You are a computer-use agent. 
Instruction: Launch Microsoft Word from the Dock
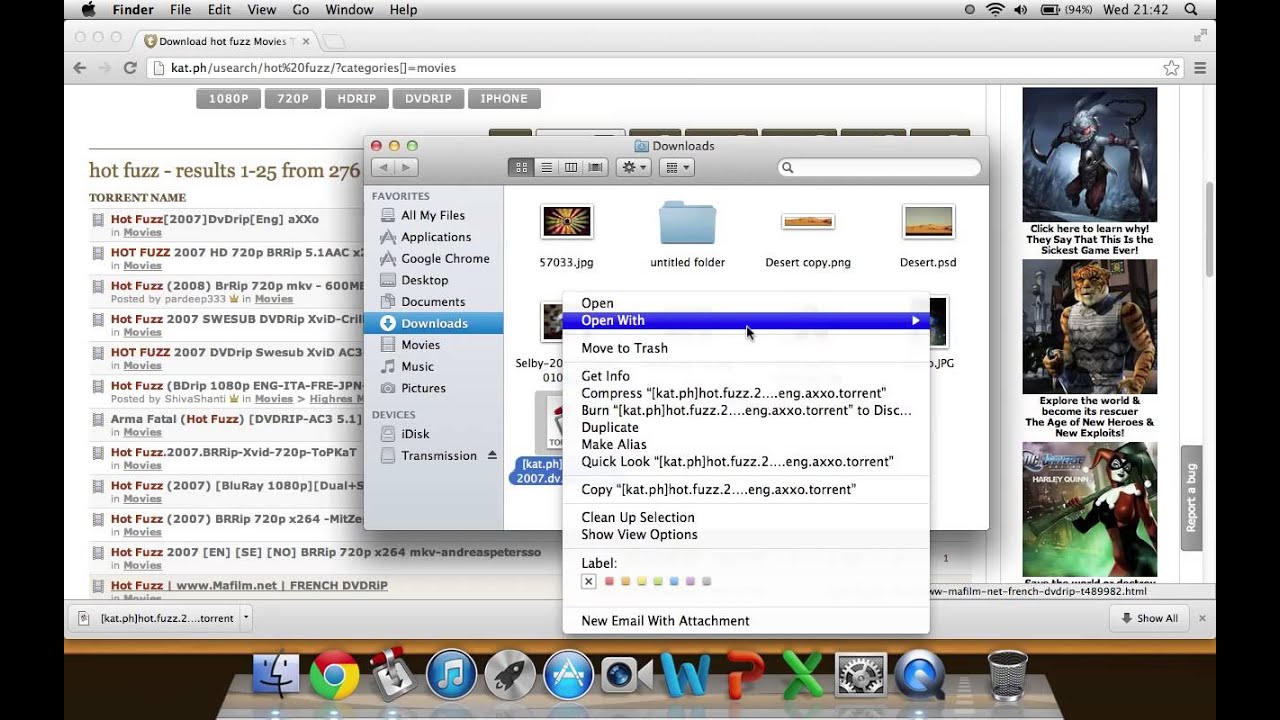pos(685,676)
